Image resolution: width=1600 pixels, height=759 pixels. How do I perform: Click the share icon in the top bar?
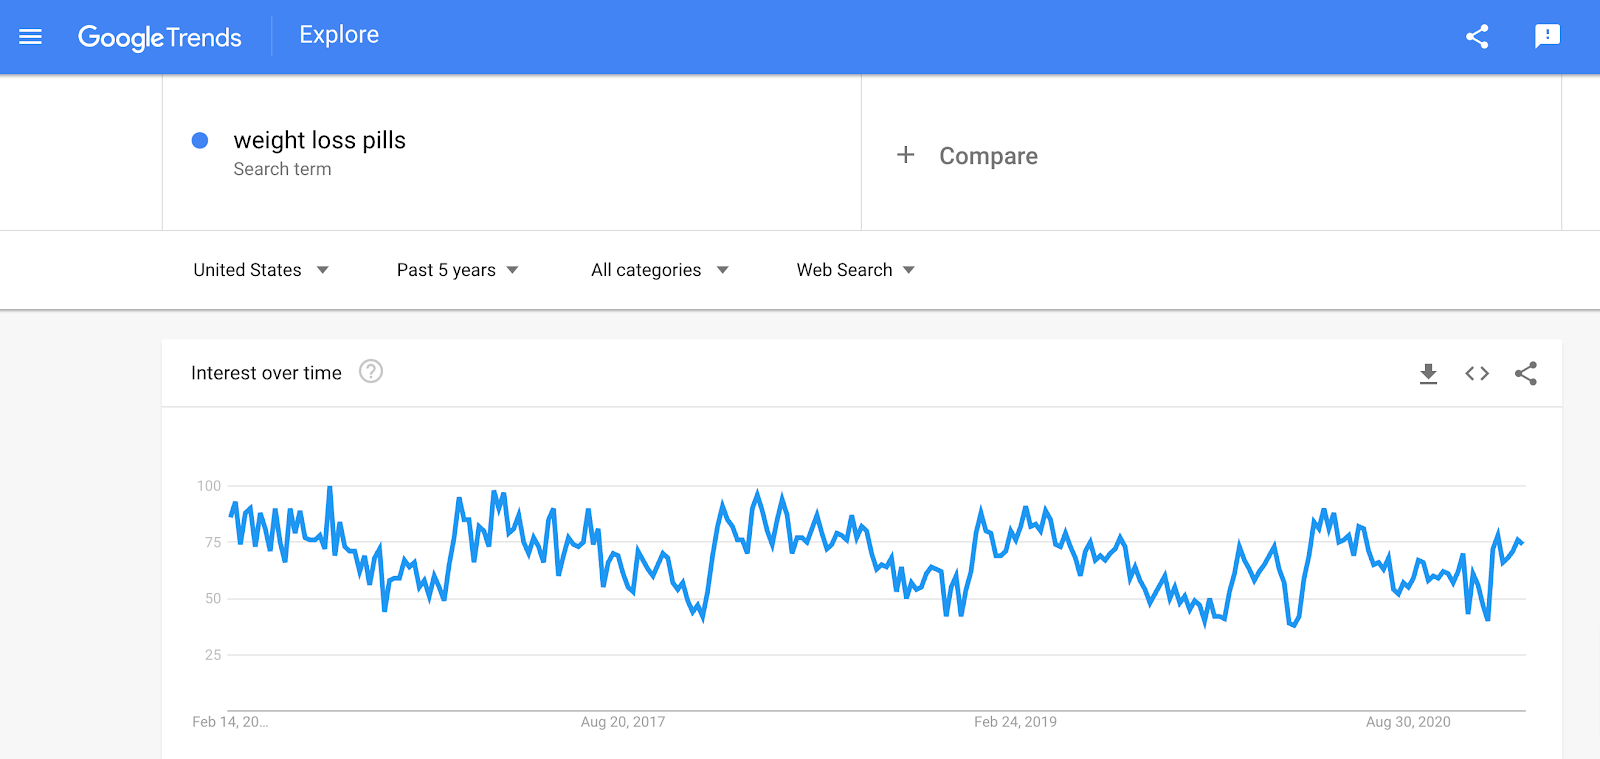pos(1477,36)
